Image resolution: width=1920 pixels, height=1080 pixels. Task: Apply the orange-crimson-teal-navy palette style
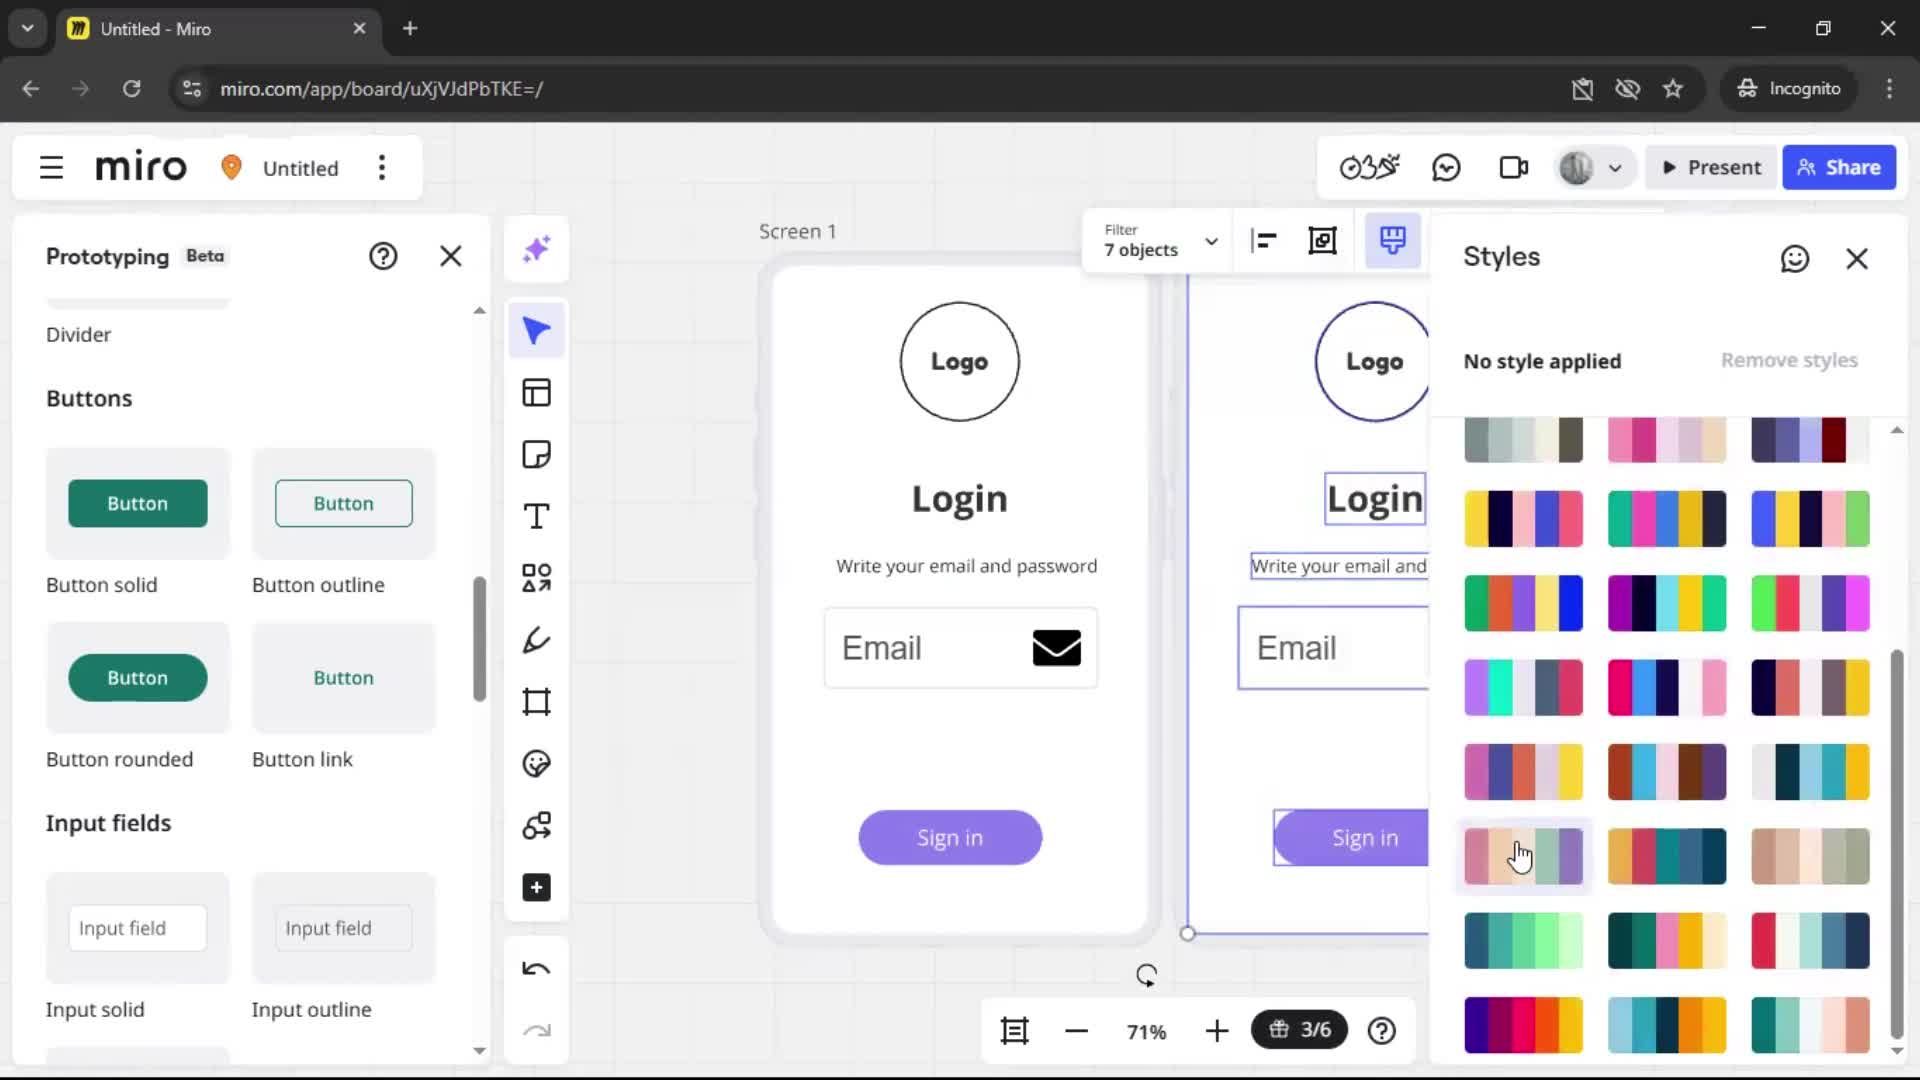[1667, 856]
